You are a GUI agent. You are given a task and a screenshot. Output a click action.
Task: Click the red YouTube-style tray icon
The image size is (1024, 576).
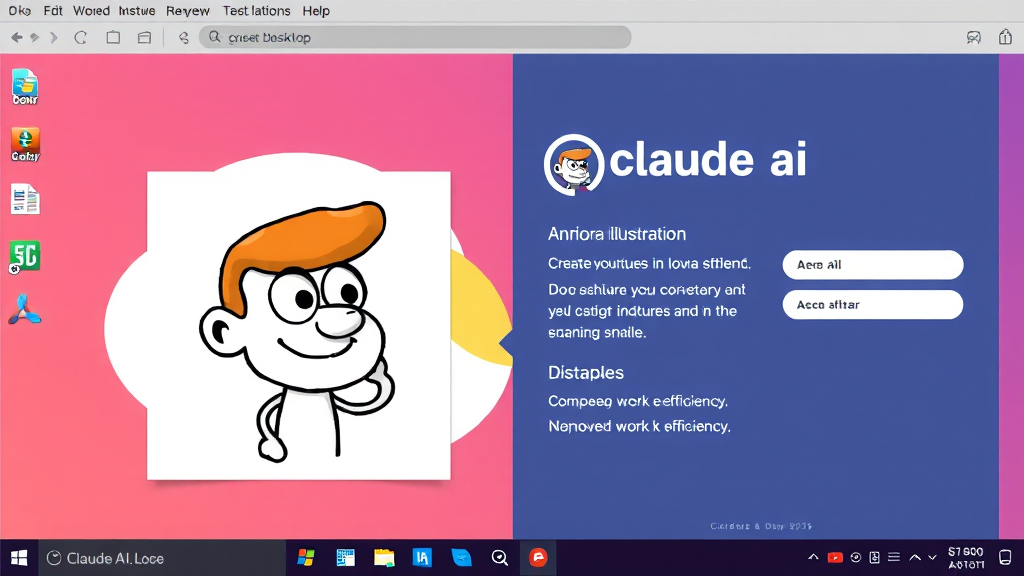[835, 557]
